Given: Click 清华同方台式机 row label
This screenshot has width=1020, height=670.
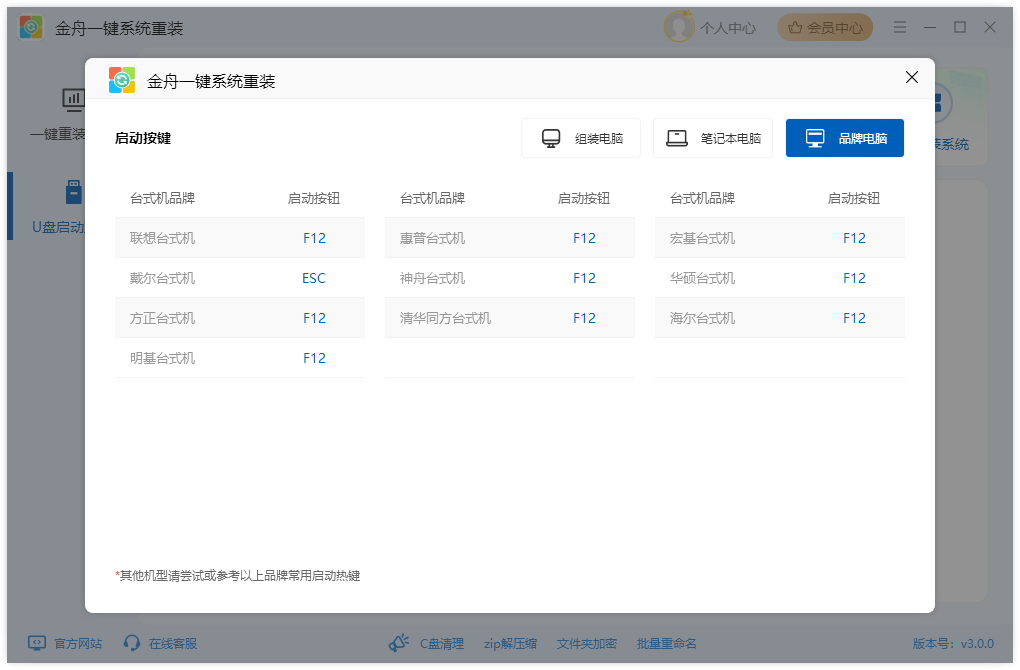Looking at the screenshot, I should [446, 318].
